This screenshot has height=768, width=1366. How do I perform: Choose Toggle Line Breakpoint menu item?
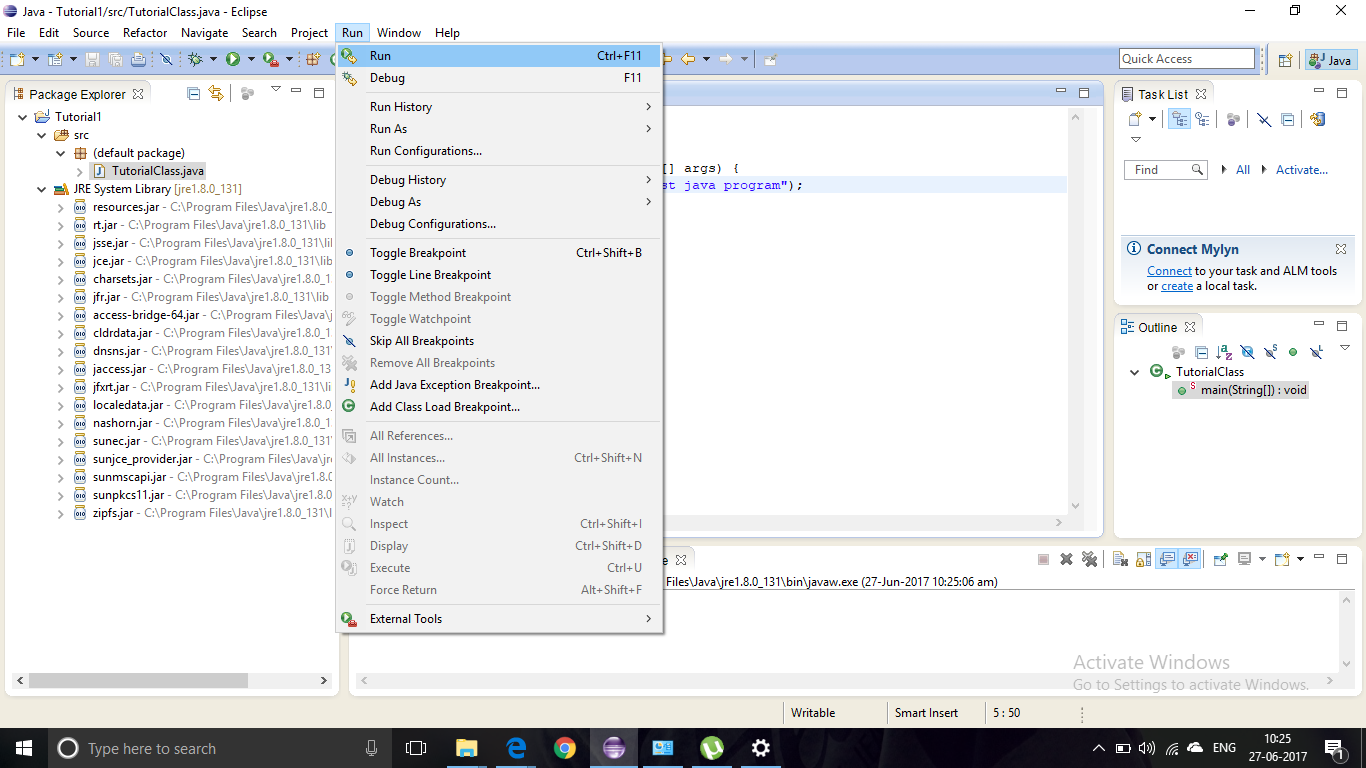(498, 275)
